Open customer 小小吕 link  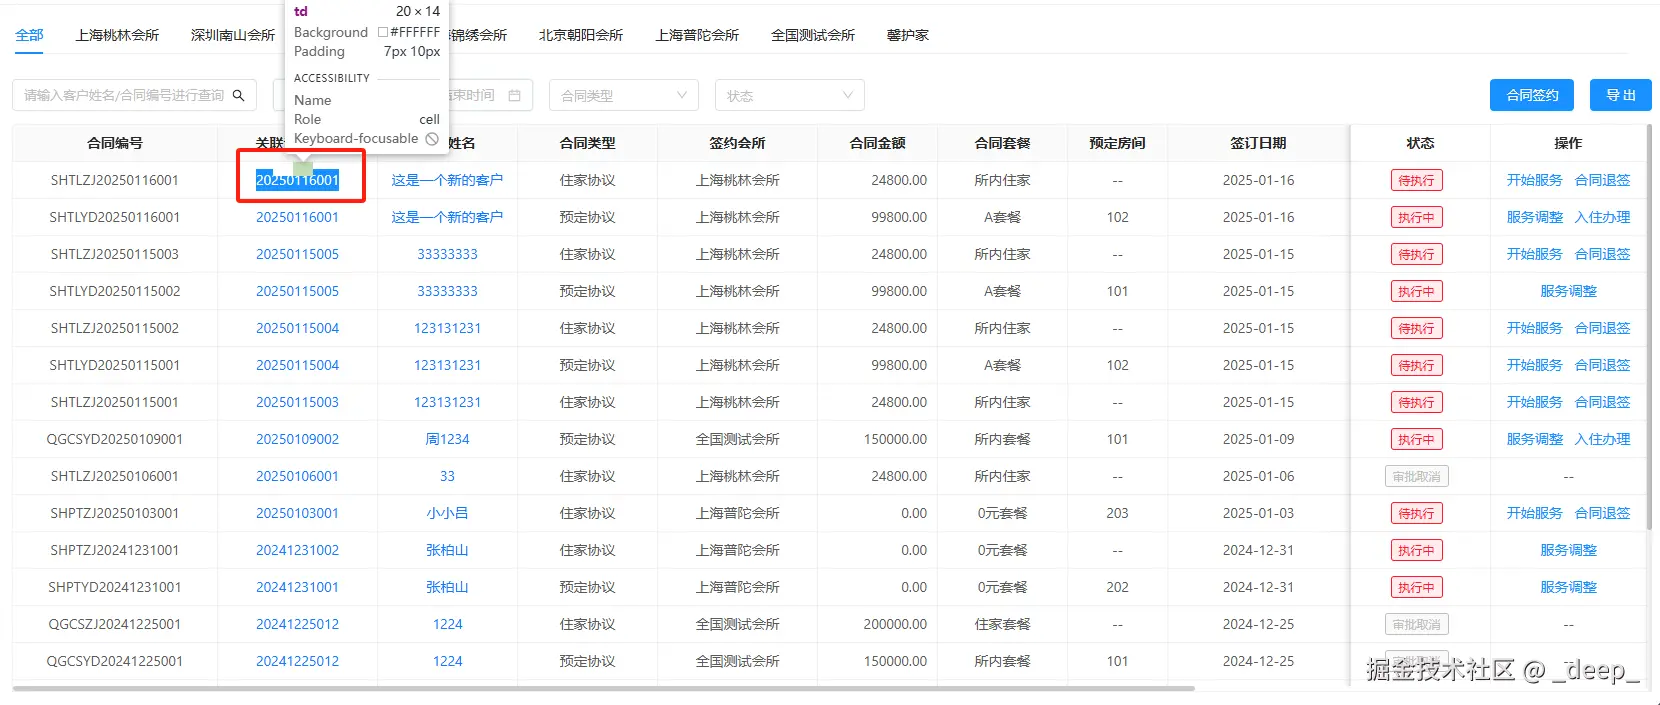(447, 513)
